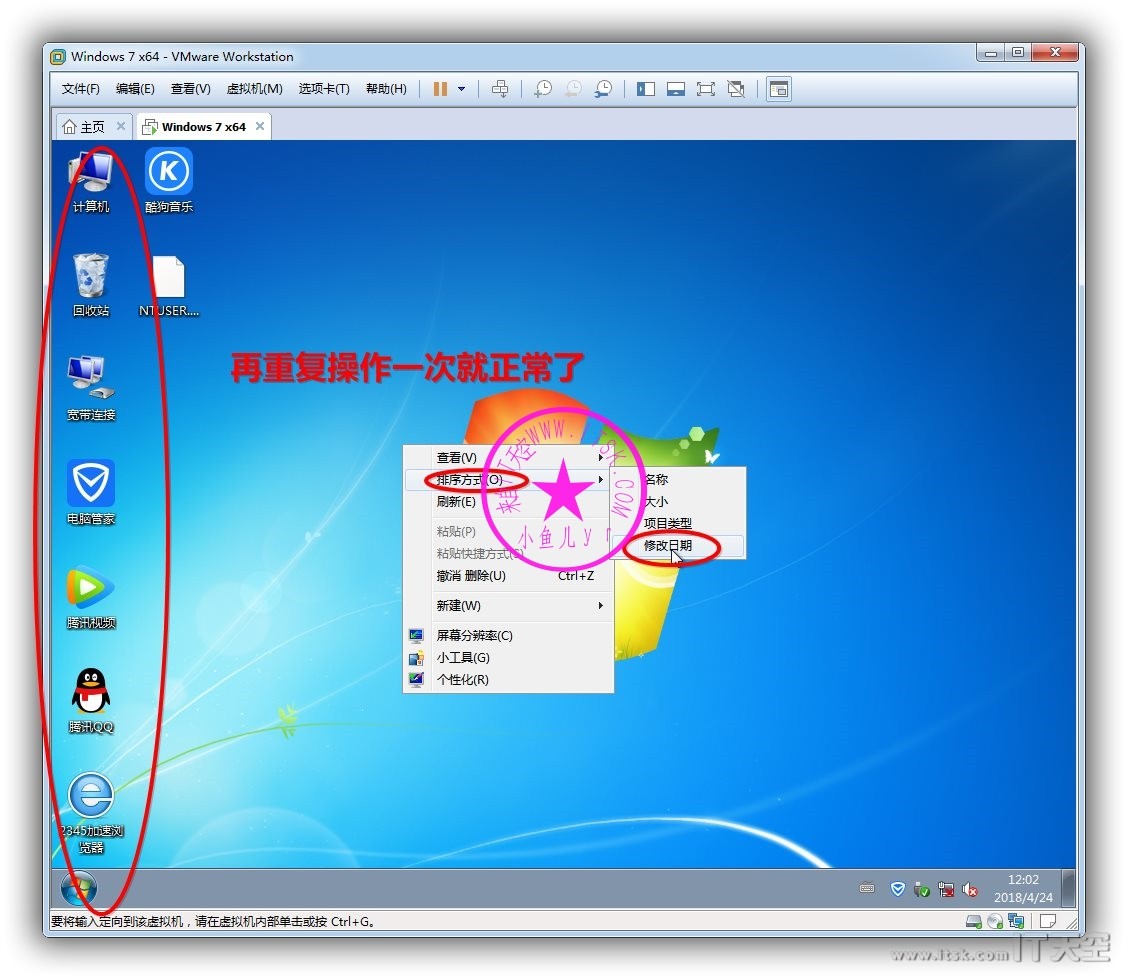This screenshot has height=980, width=1128.
Task: Click the Windows Start orb button
Action: [x=79, y=889]
